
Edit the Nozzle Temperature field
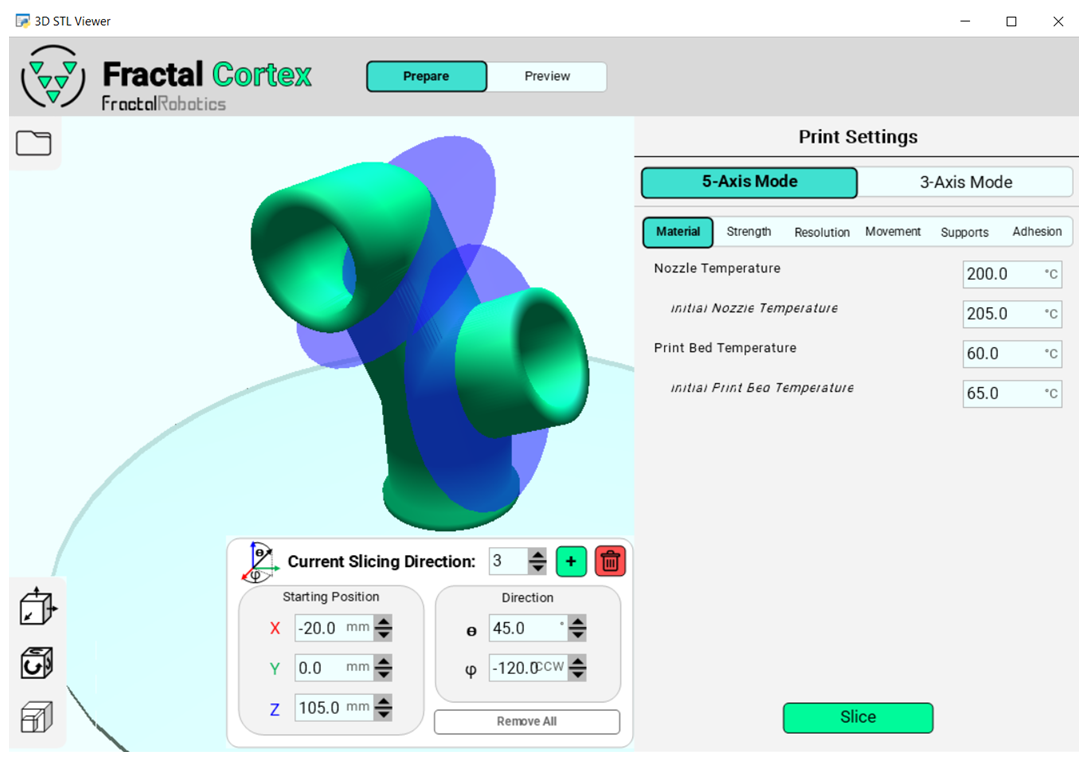[1012, 274]
